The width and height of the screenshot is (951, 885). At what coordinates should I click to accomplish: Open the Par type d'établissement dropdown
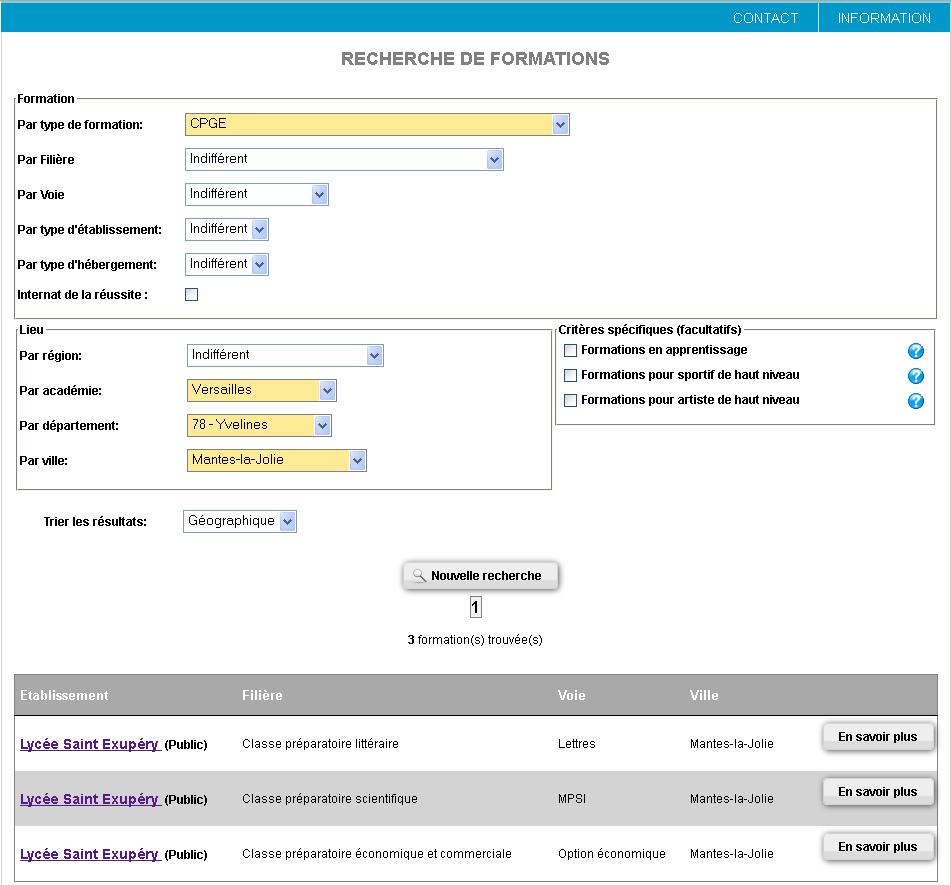(x=226, y=229)
